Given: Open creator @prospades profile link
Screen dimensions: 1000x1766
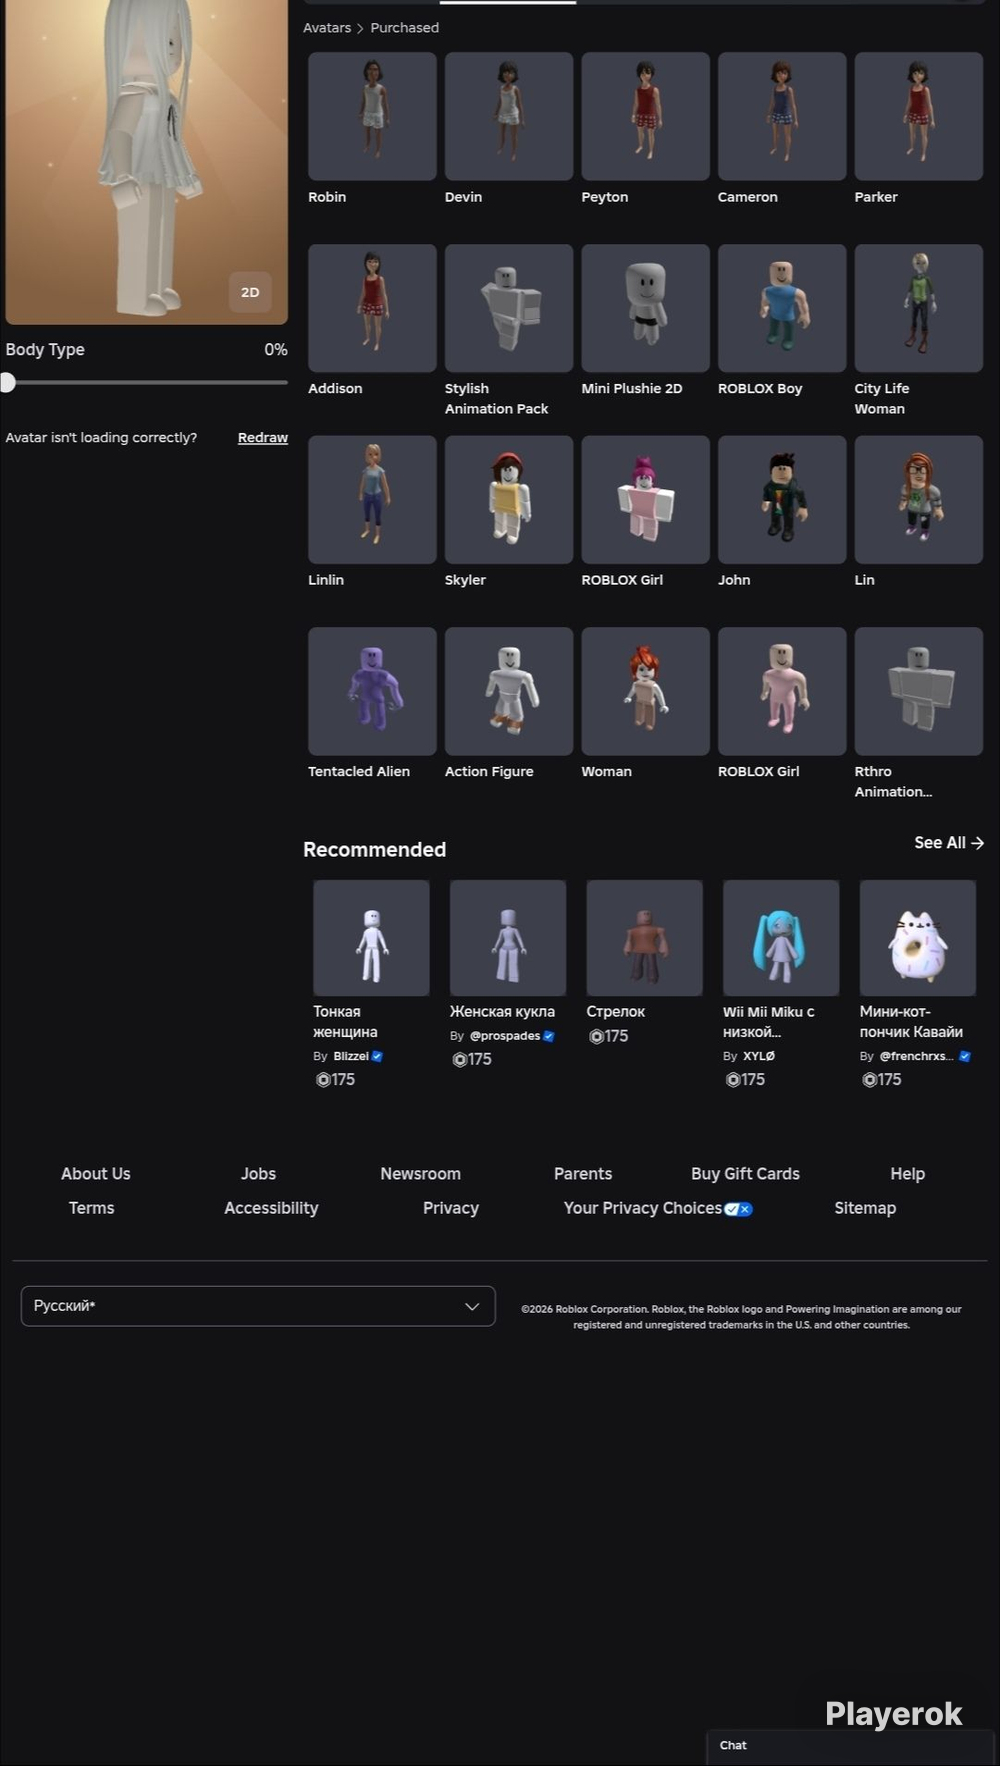Looking at the screenshot, I should (x=505, y=1036).
